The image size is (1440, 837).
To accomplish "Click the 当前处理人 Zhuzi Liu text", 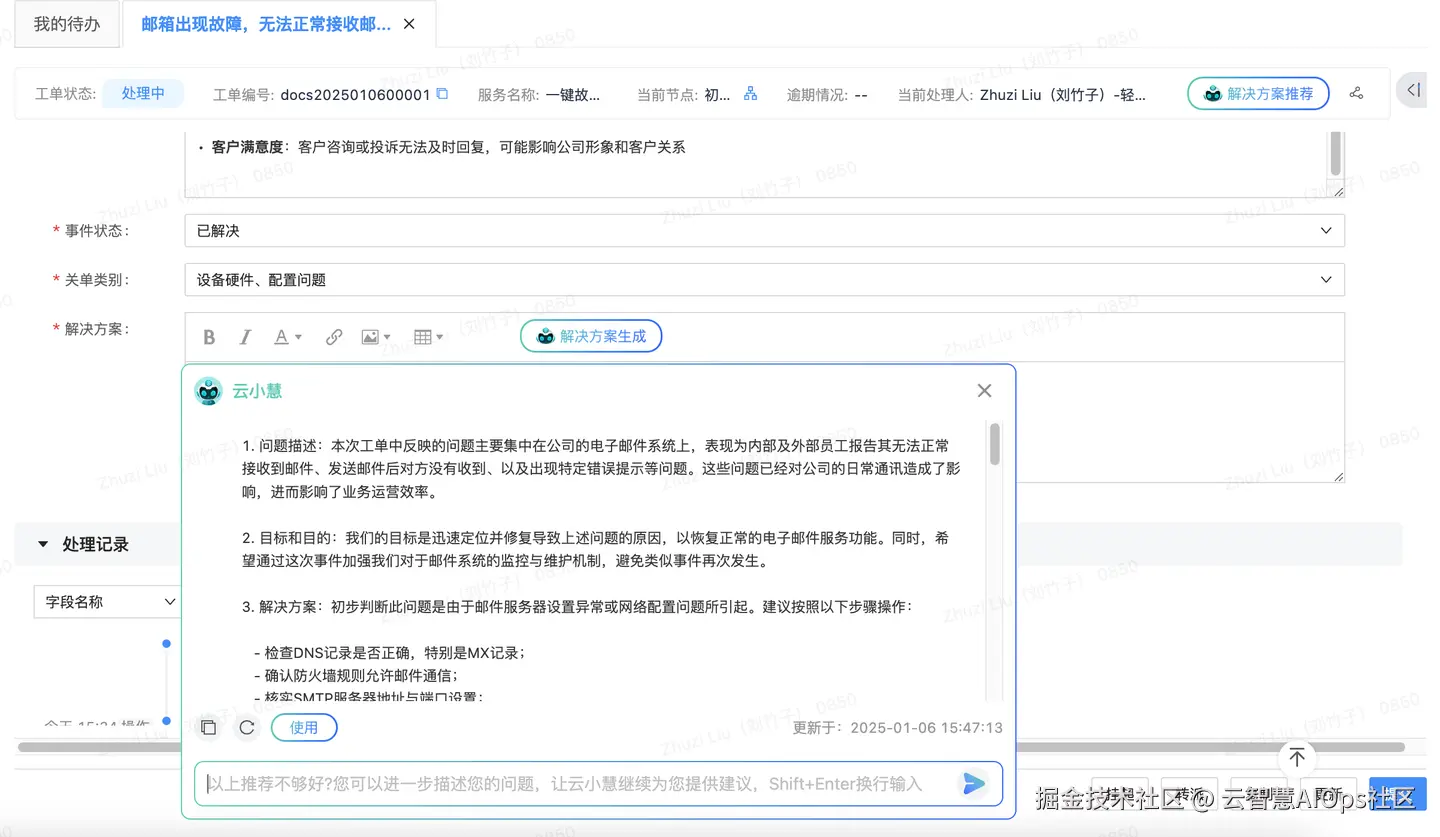I will 1063,94.
